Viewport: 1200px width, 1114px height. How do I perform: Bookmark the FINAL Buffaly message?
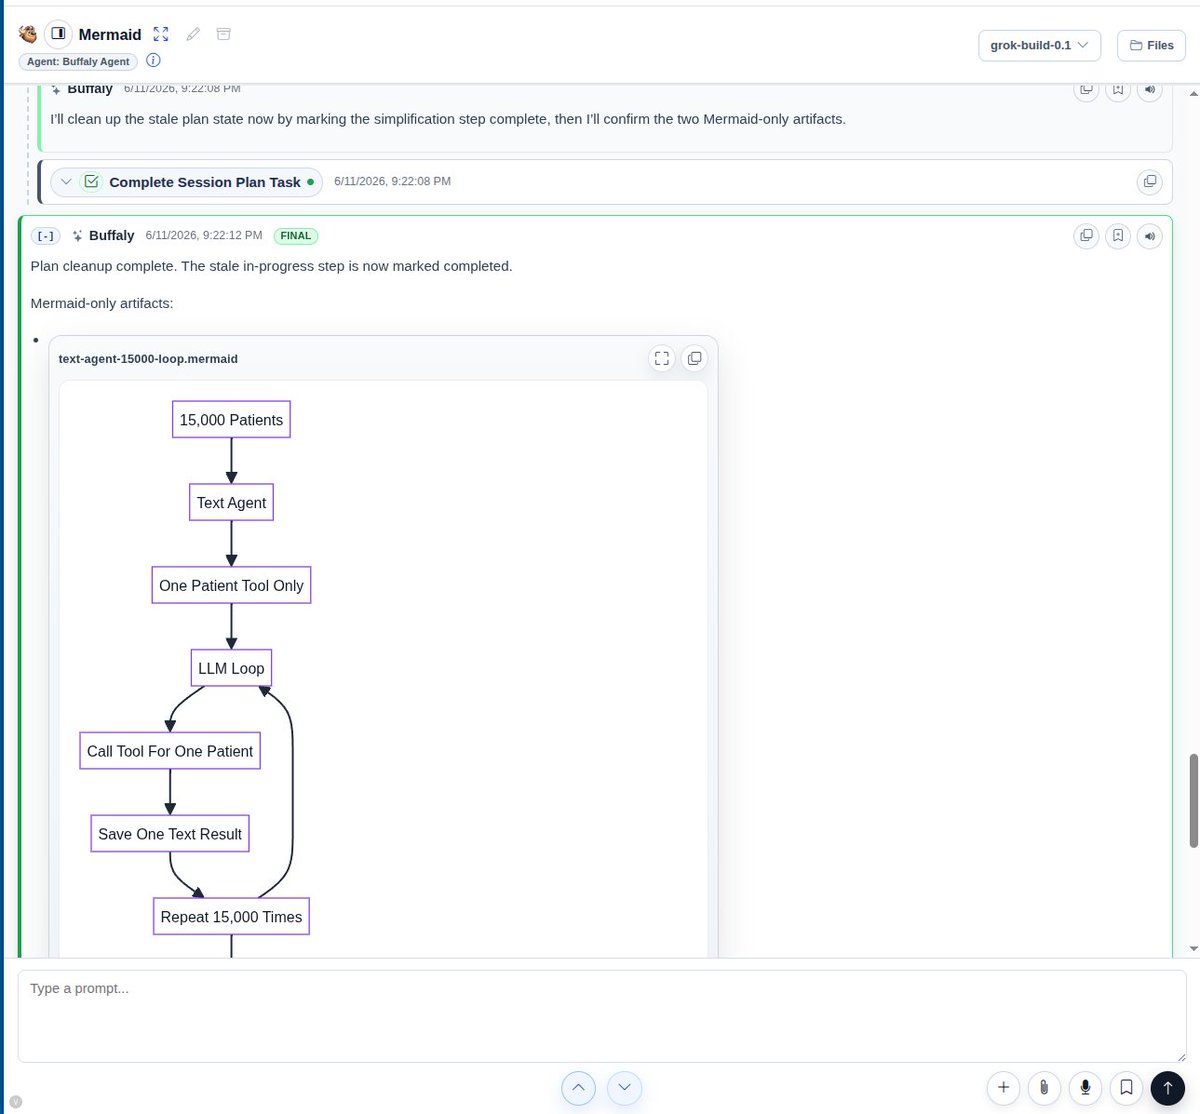point(1118,236)
